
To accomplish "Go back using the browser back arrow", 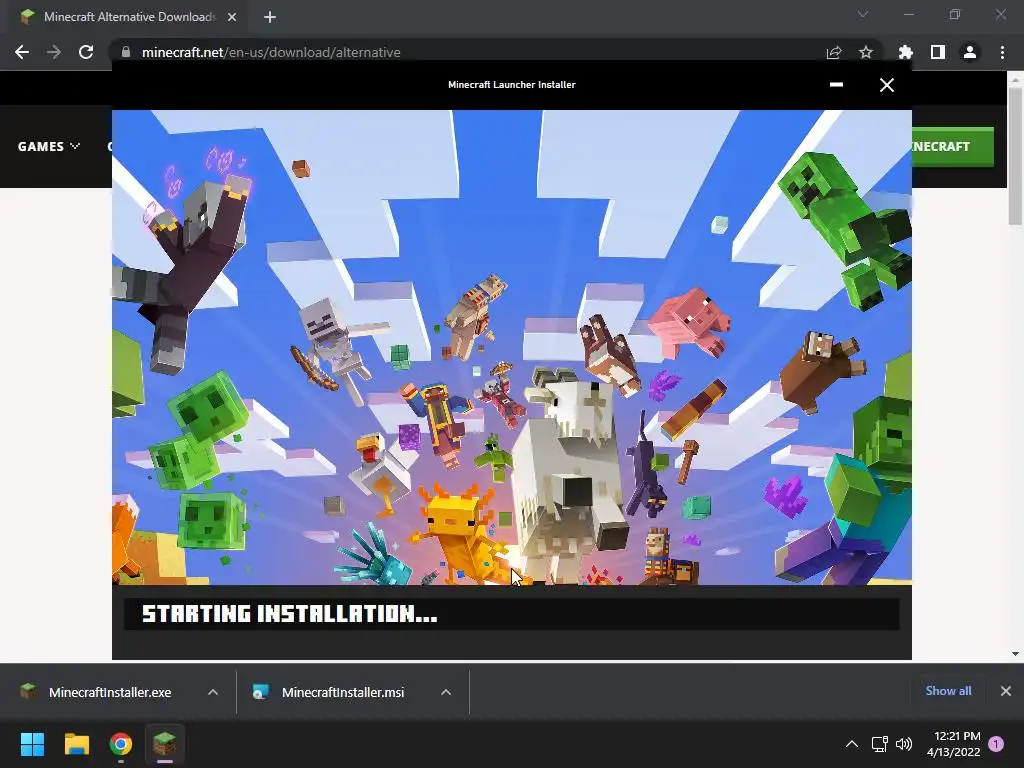I will coord(22,52).
